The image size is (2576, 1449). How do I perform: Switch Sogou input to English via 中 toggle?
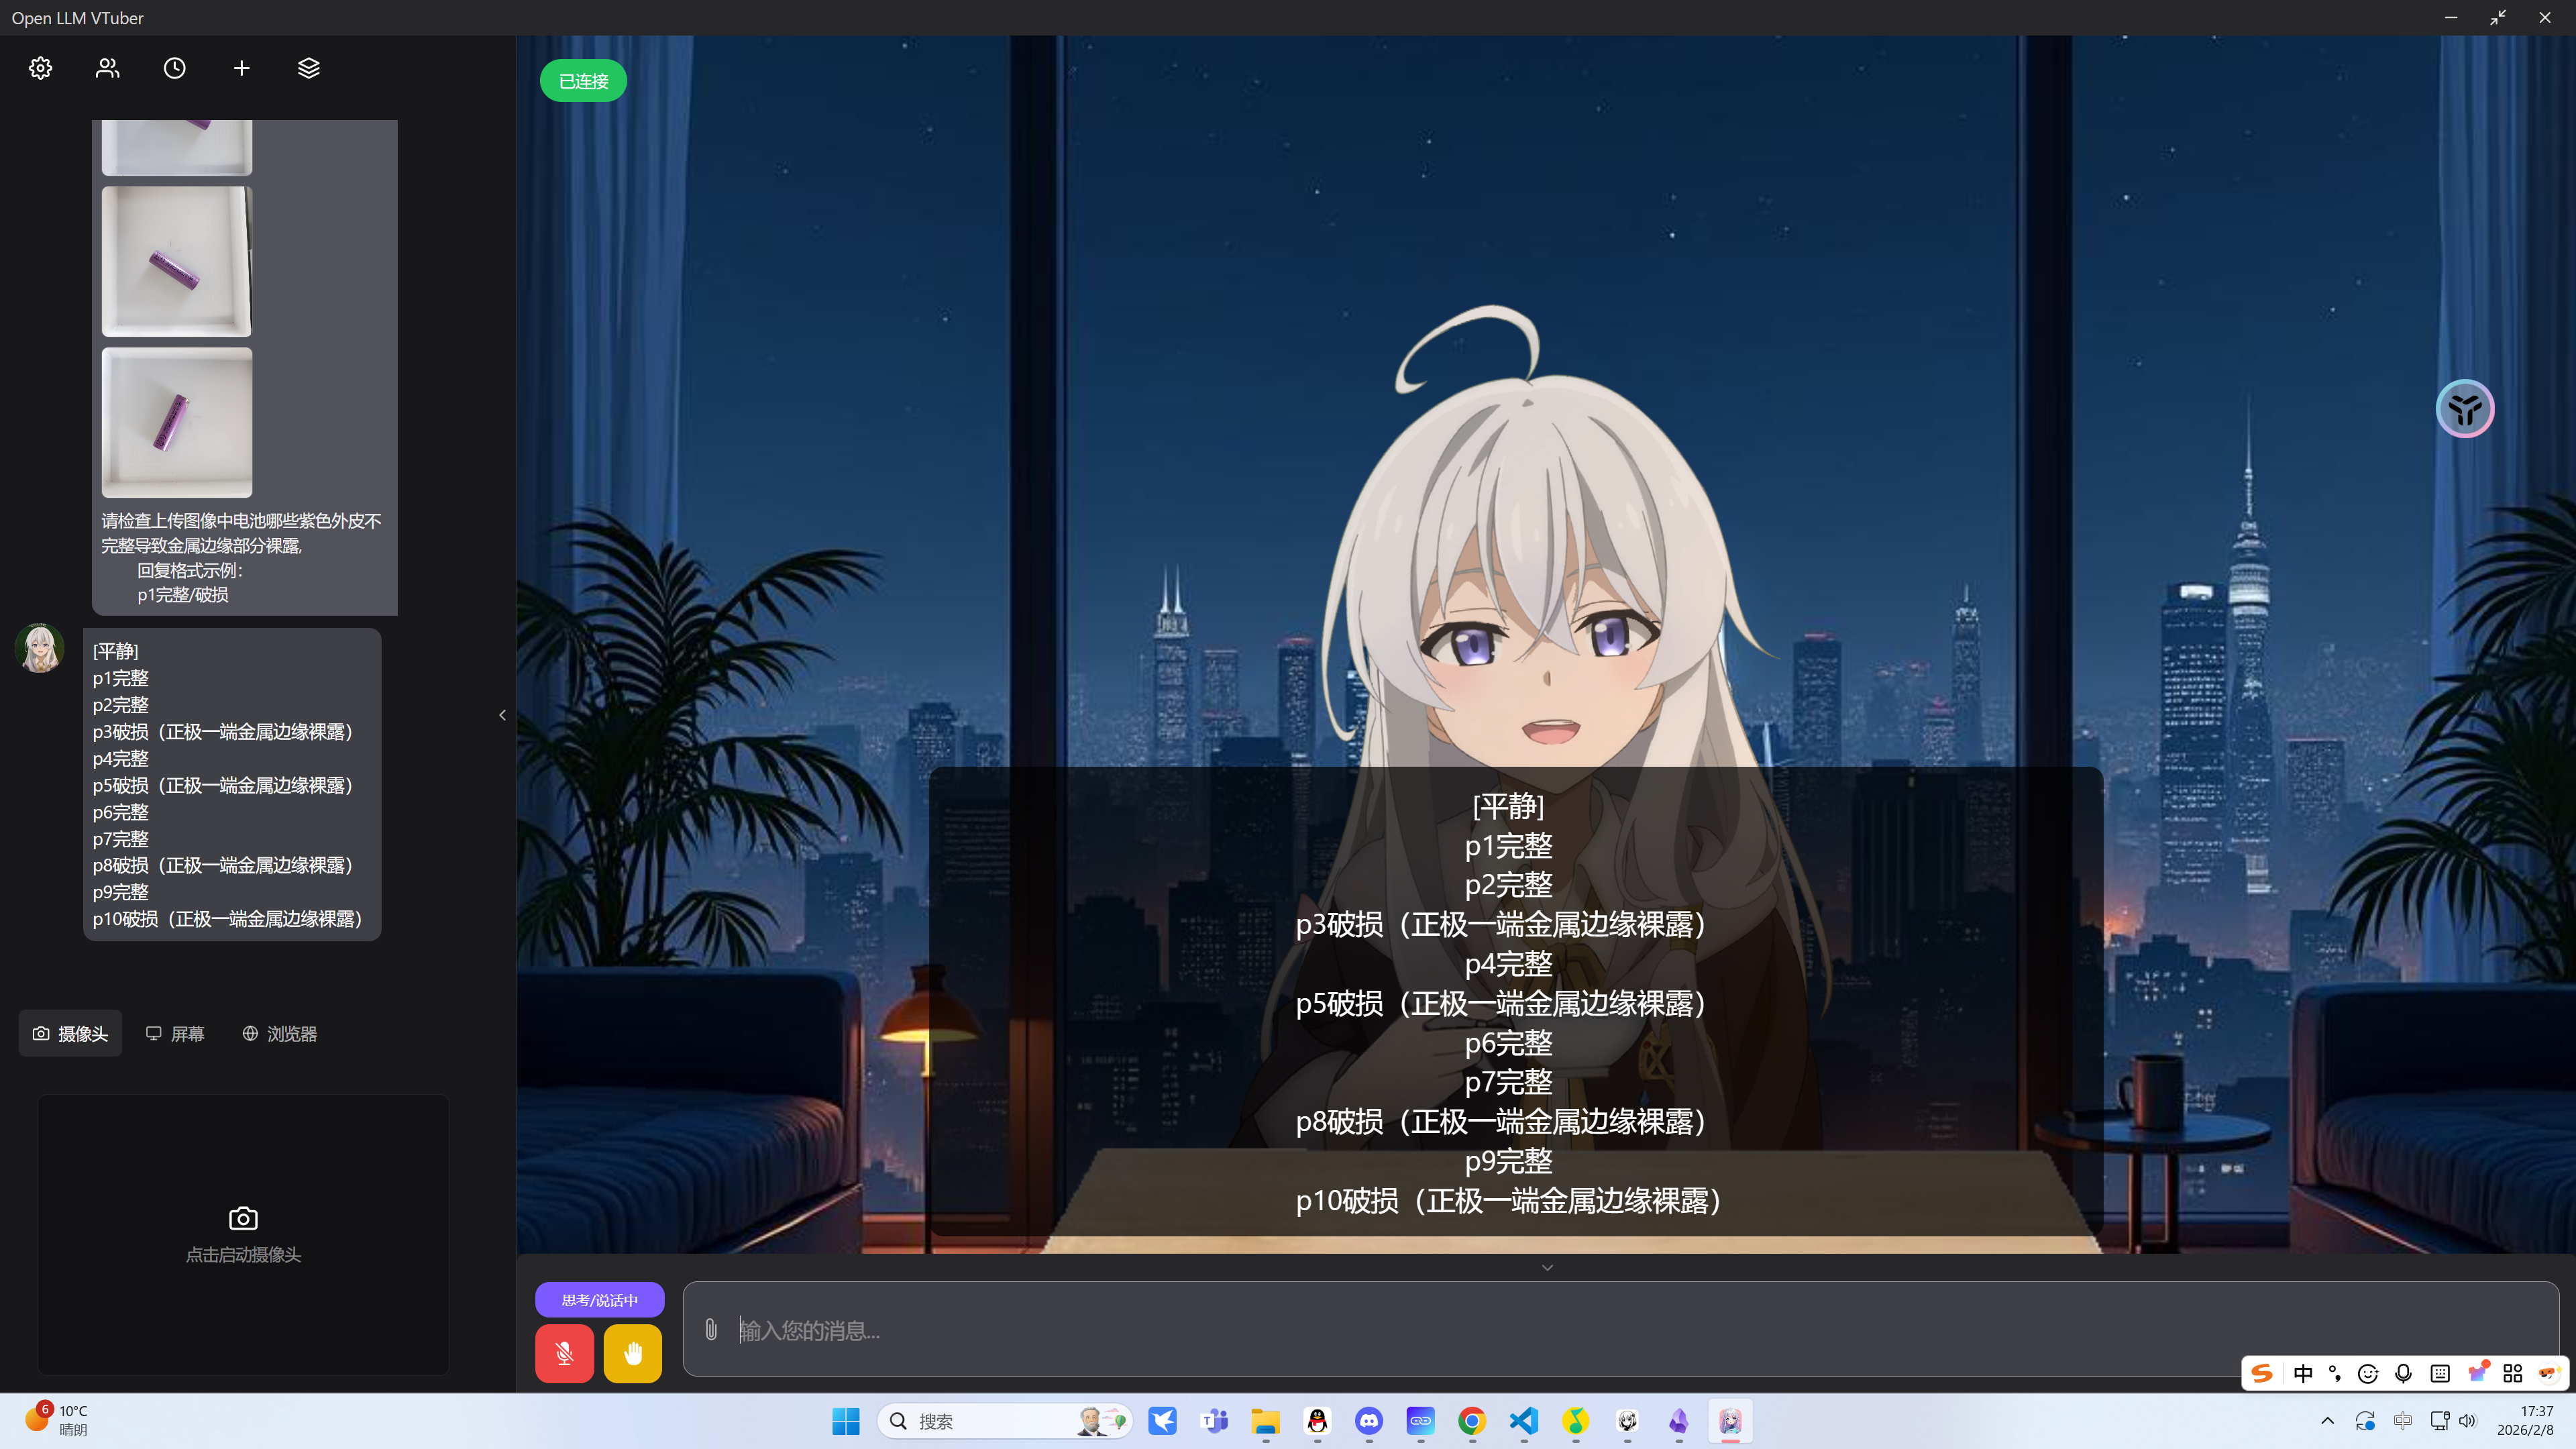[2303, 1373]
